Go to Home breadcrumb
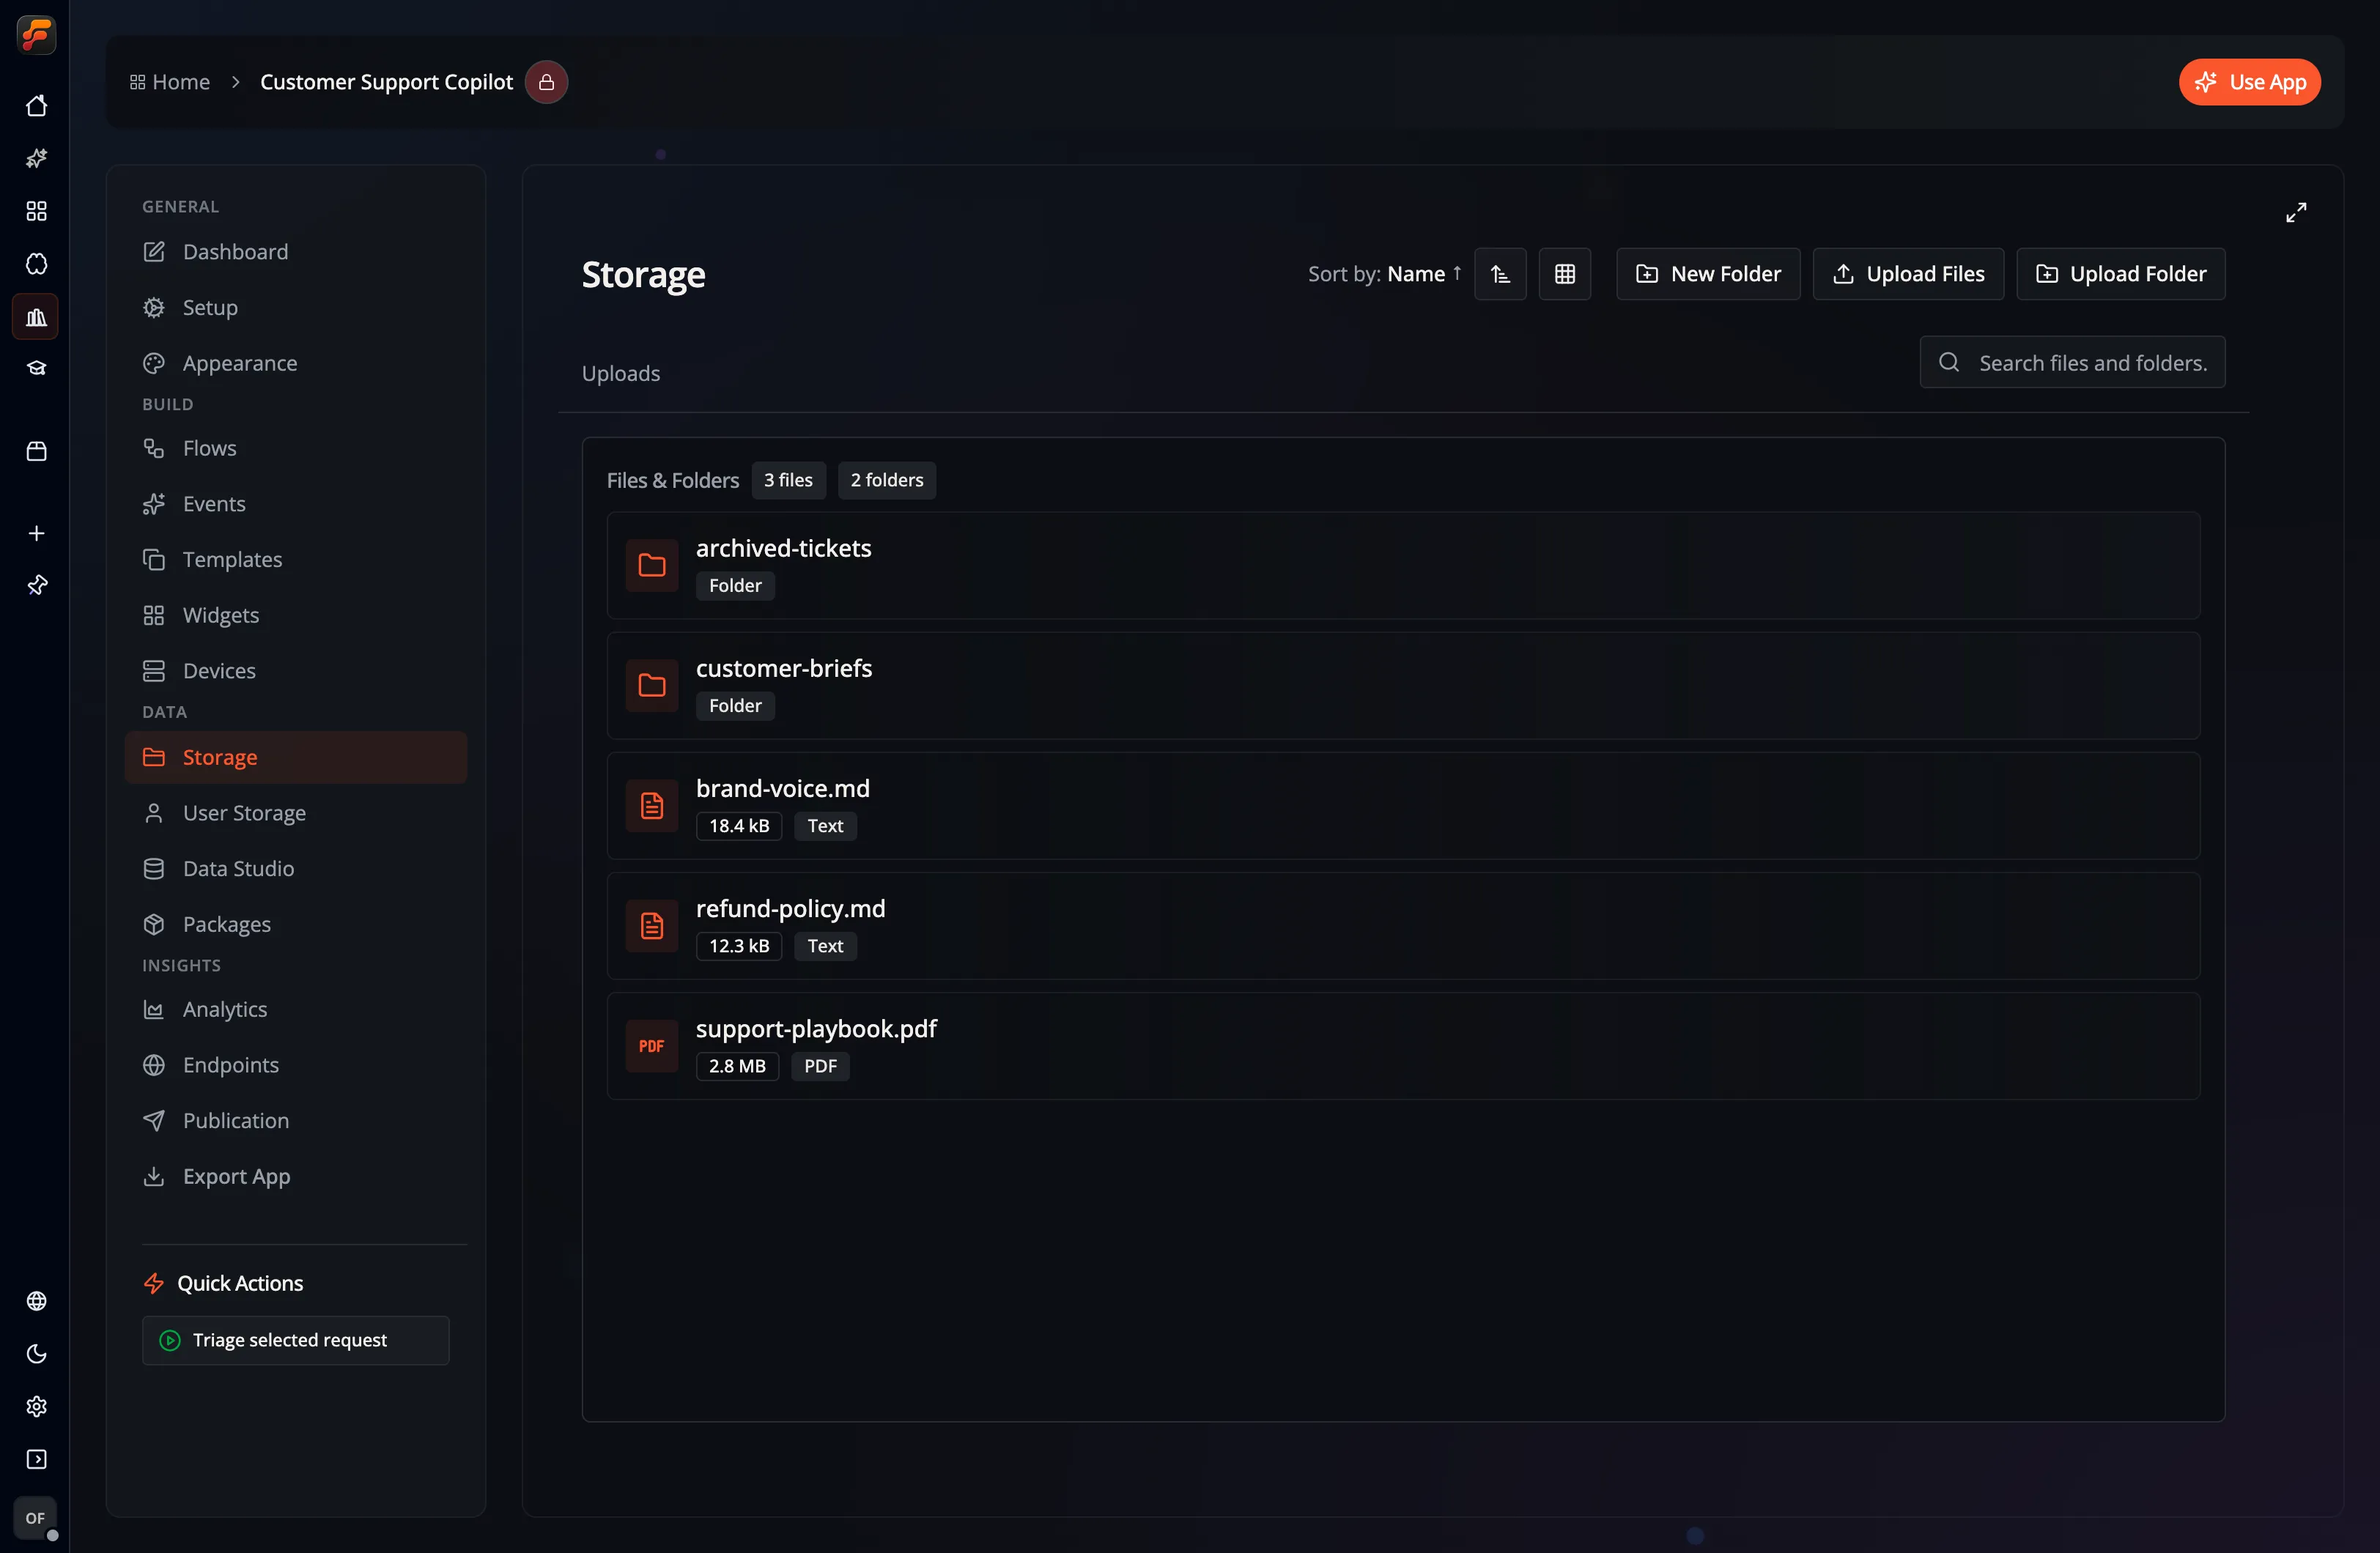This screenshot has height=1553, width=2380. coord(170,82)
